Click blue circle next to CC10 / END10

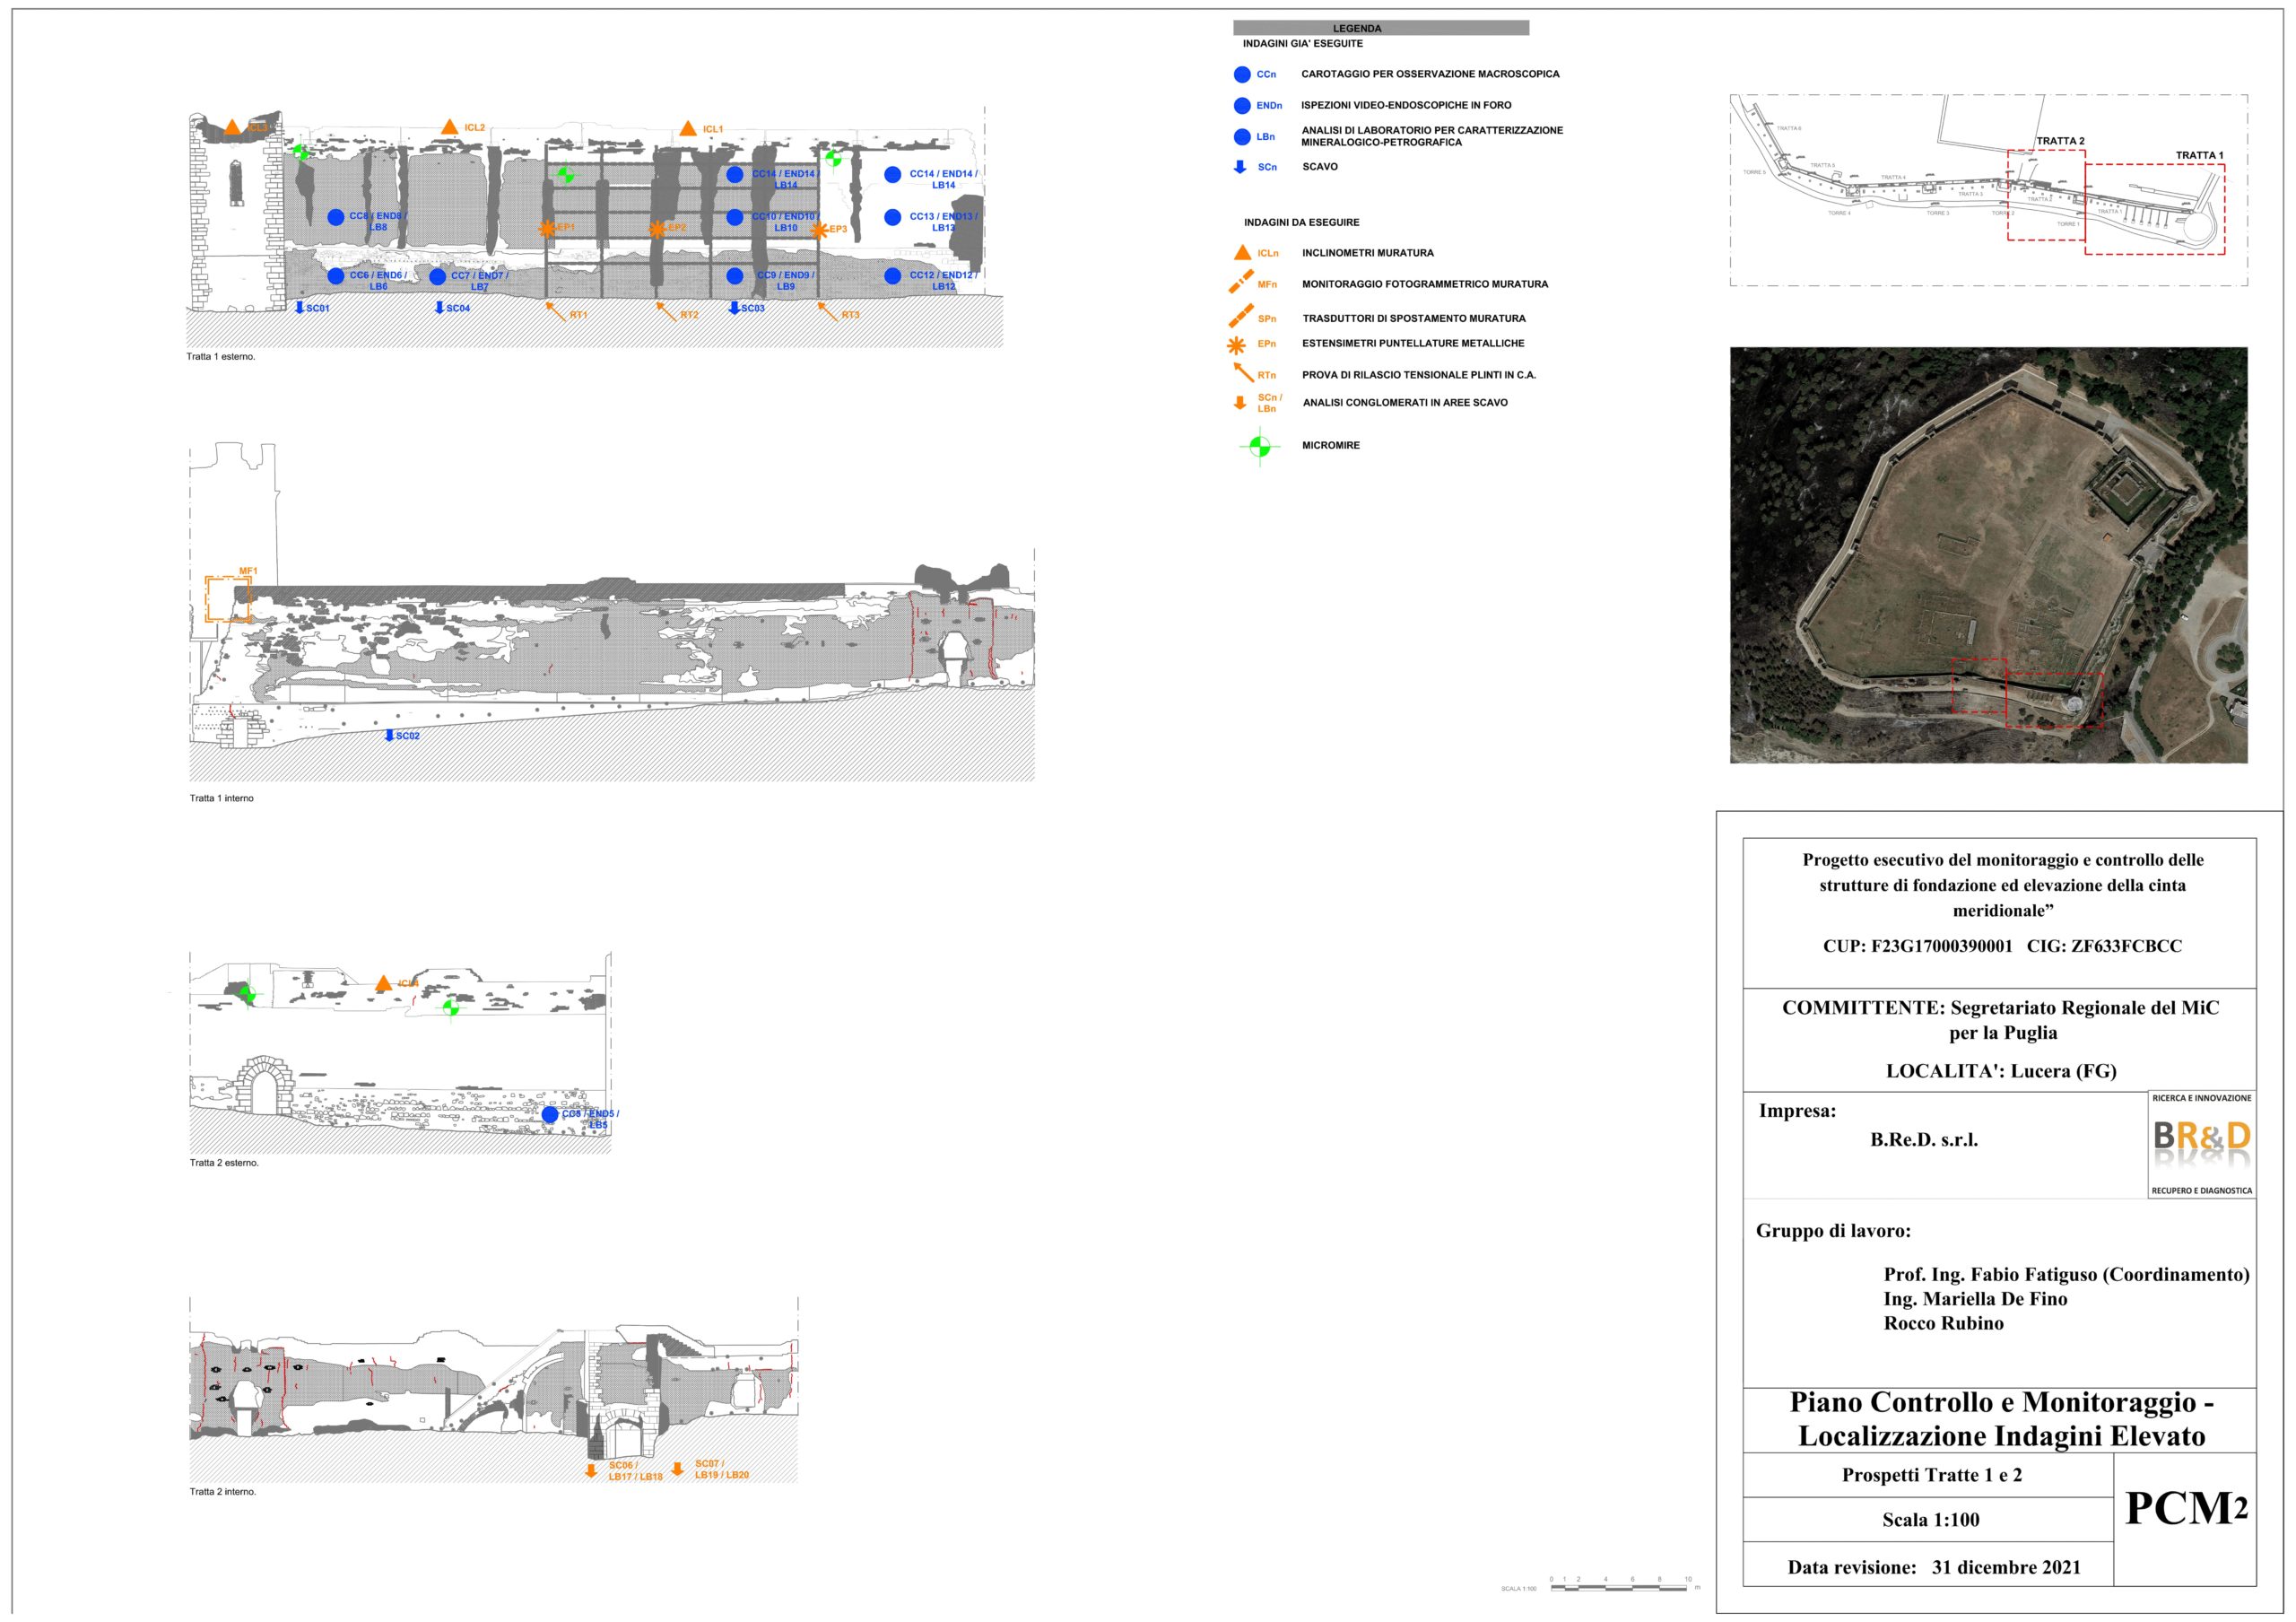(735, 217)
